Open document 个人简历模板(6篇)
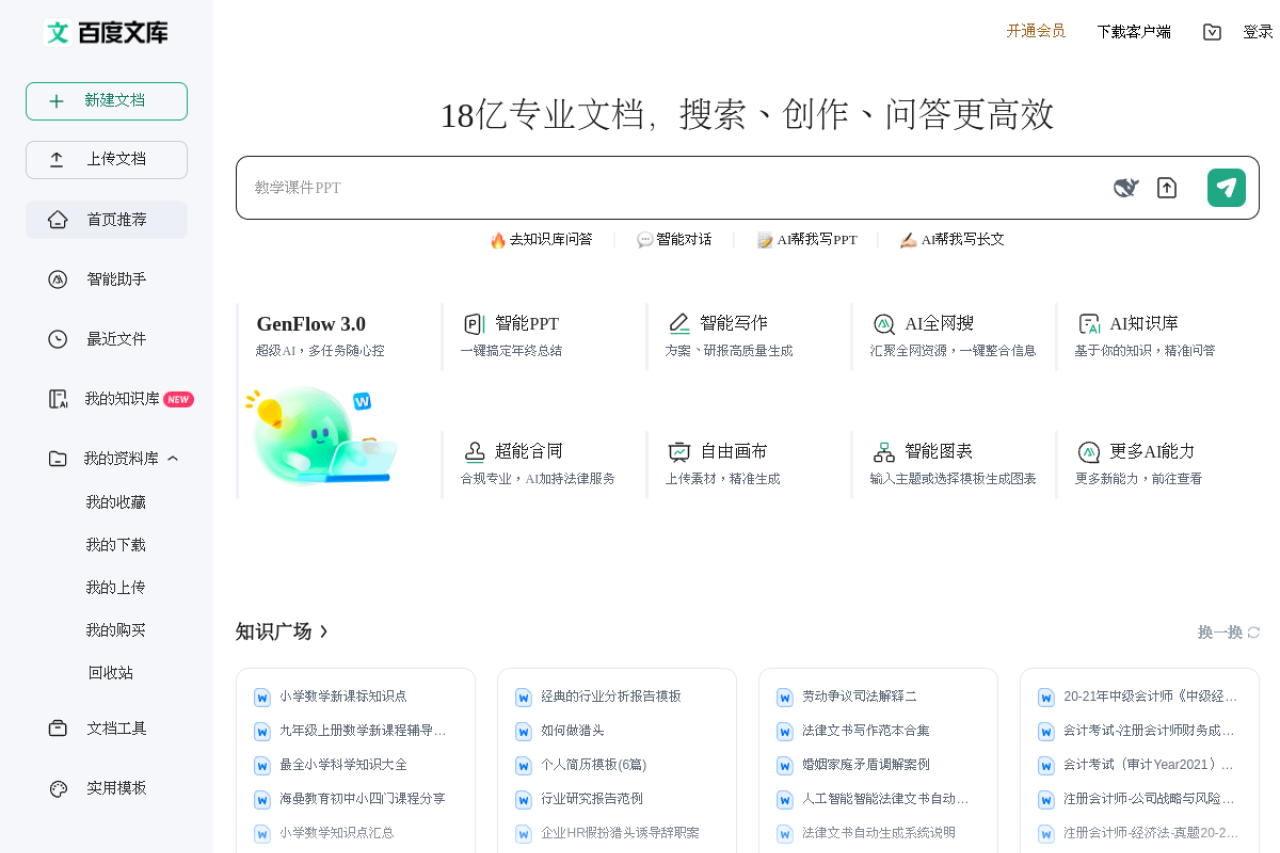Screen dimensions: 1280x853 coord(594,765)
